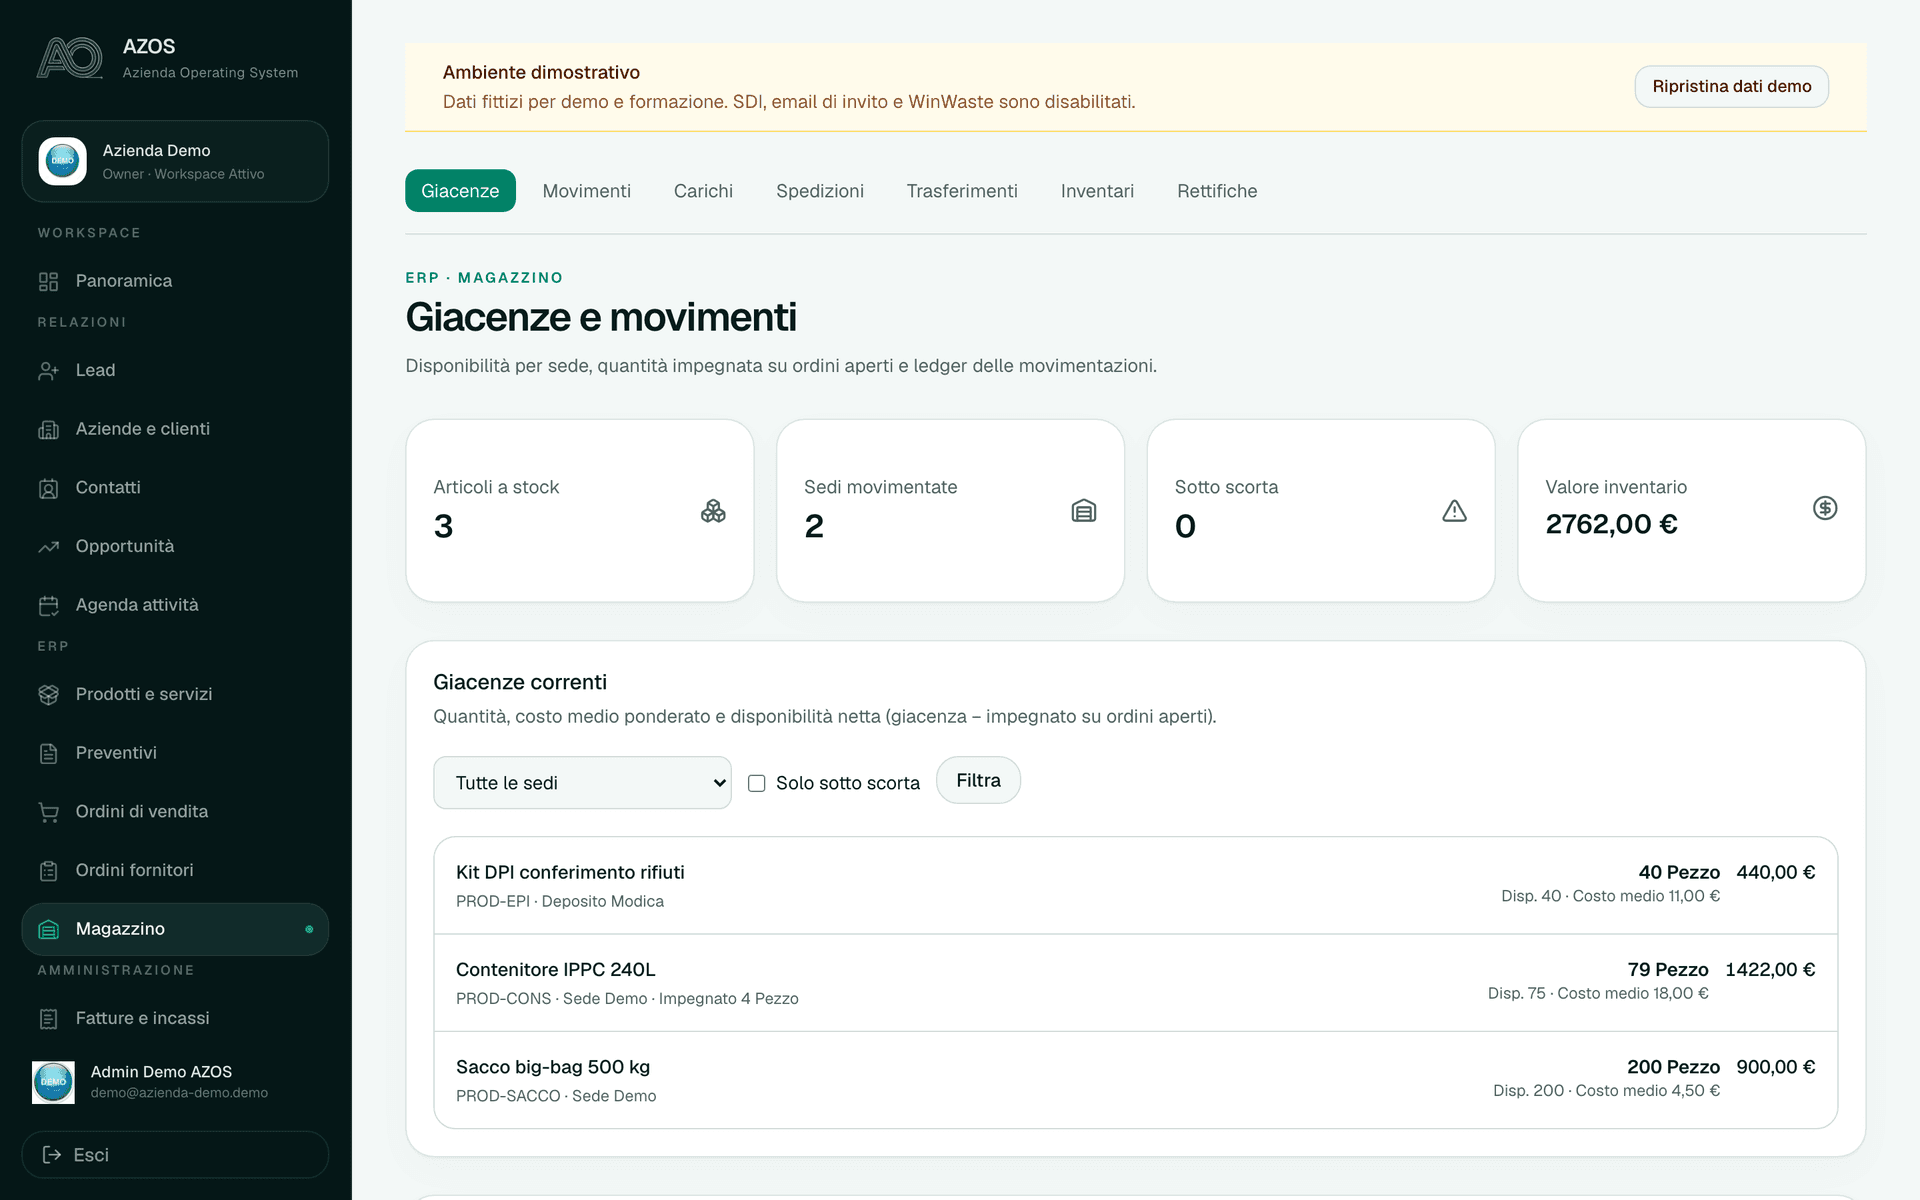Viewport: 1920px width, 1200px height.
Task: Open the Inventari tab
Action: [x=1097, y=191]
